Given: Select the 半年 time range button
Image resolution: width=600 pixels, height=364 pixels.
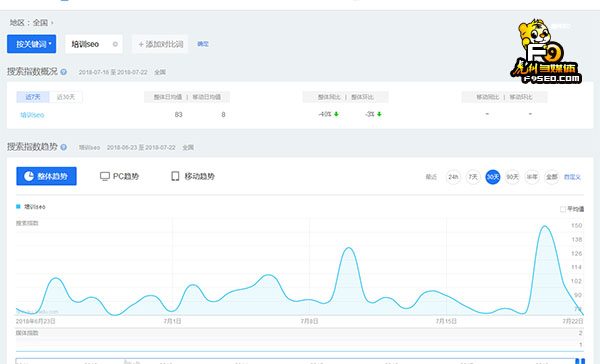Looking at the screenshot, I should (x=532, y=177).
